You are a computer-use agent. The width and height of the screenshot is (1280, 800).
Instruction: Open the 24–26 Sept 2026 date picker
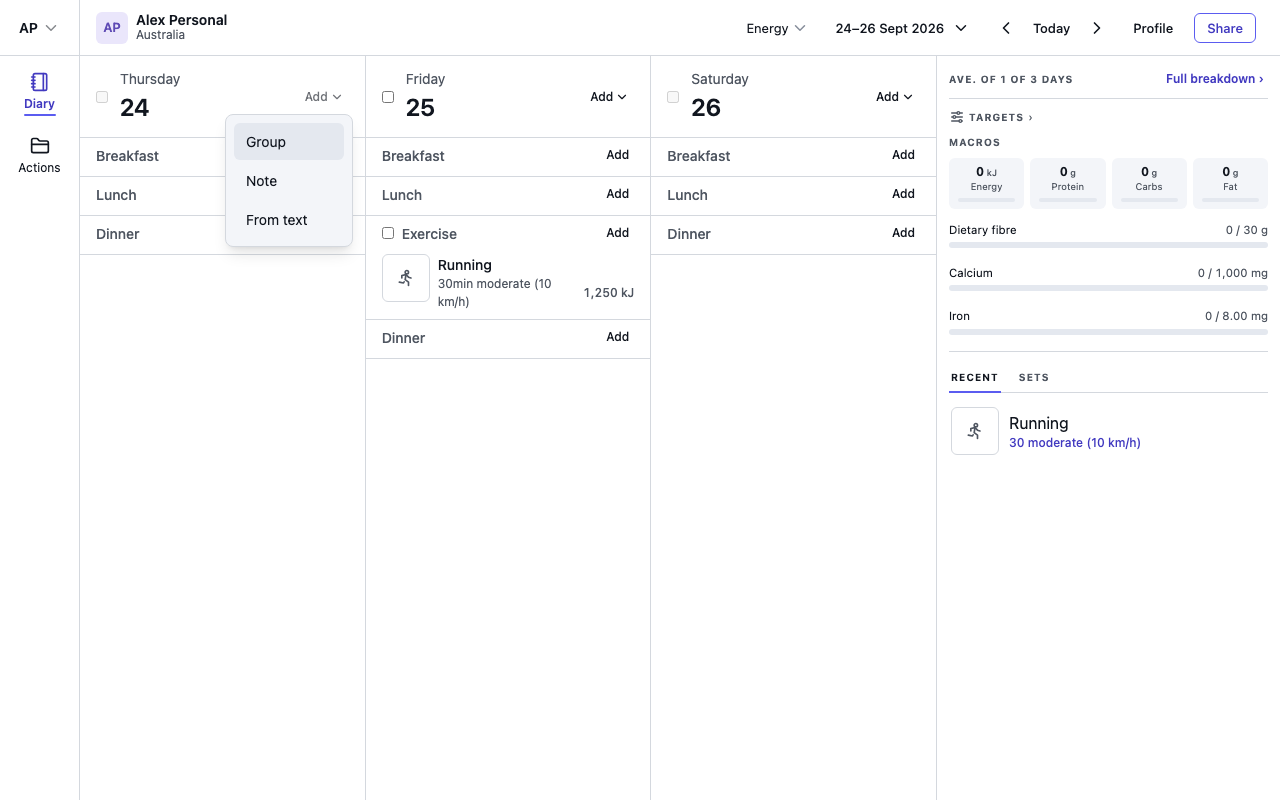coord(901,28)
